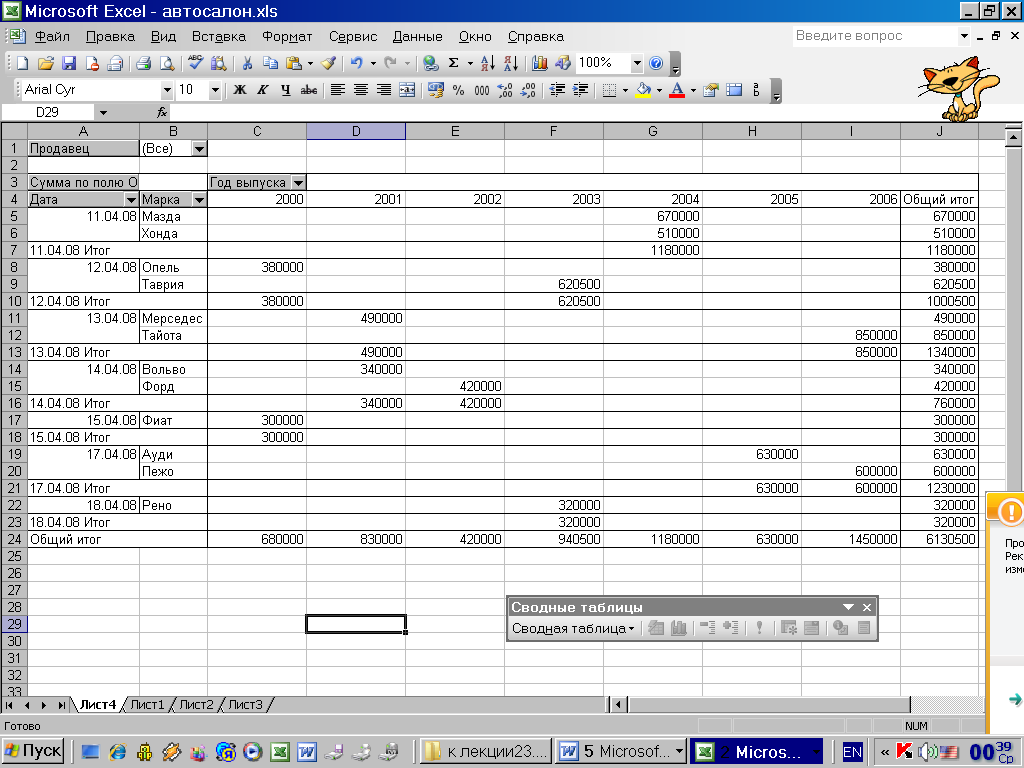Toggle italic К formatting
This screenshot has width=1024, height=768.
pyautogui.click(x=263, y=90)
